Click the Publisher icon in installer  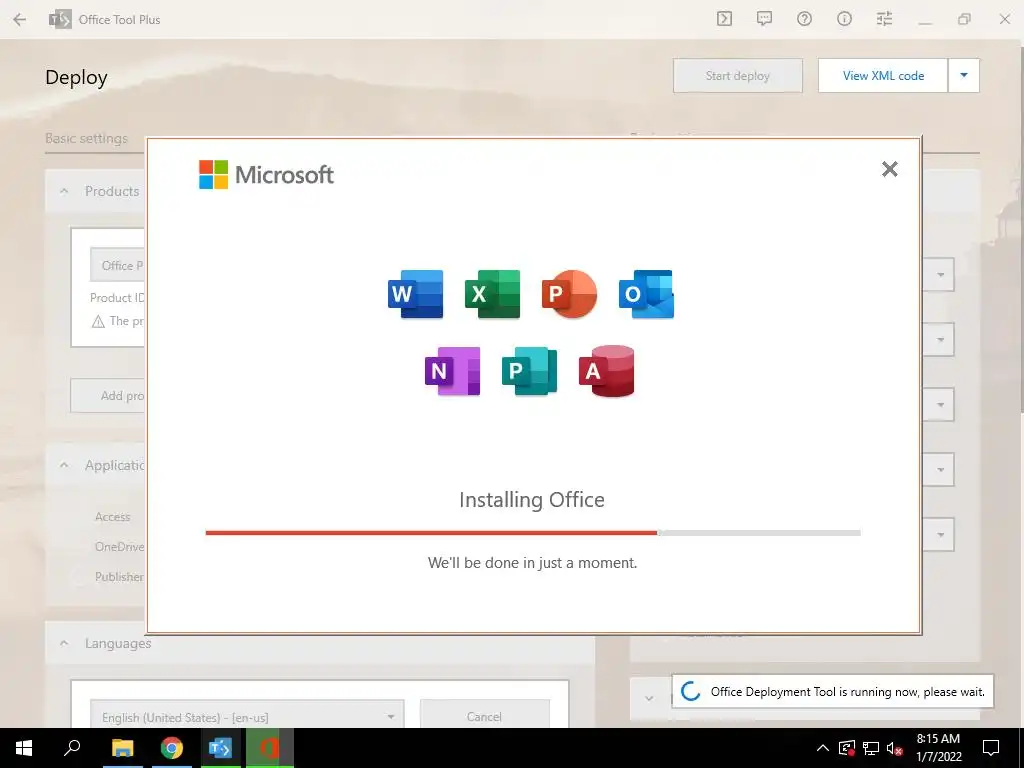(530, 371)
